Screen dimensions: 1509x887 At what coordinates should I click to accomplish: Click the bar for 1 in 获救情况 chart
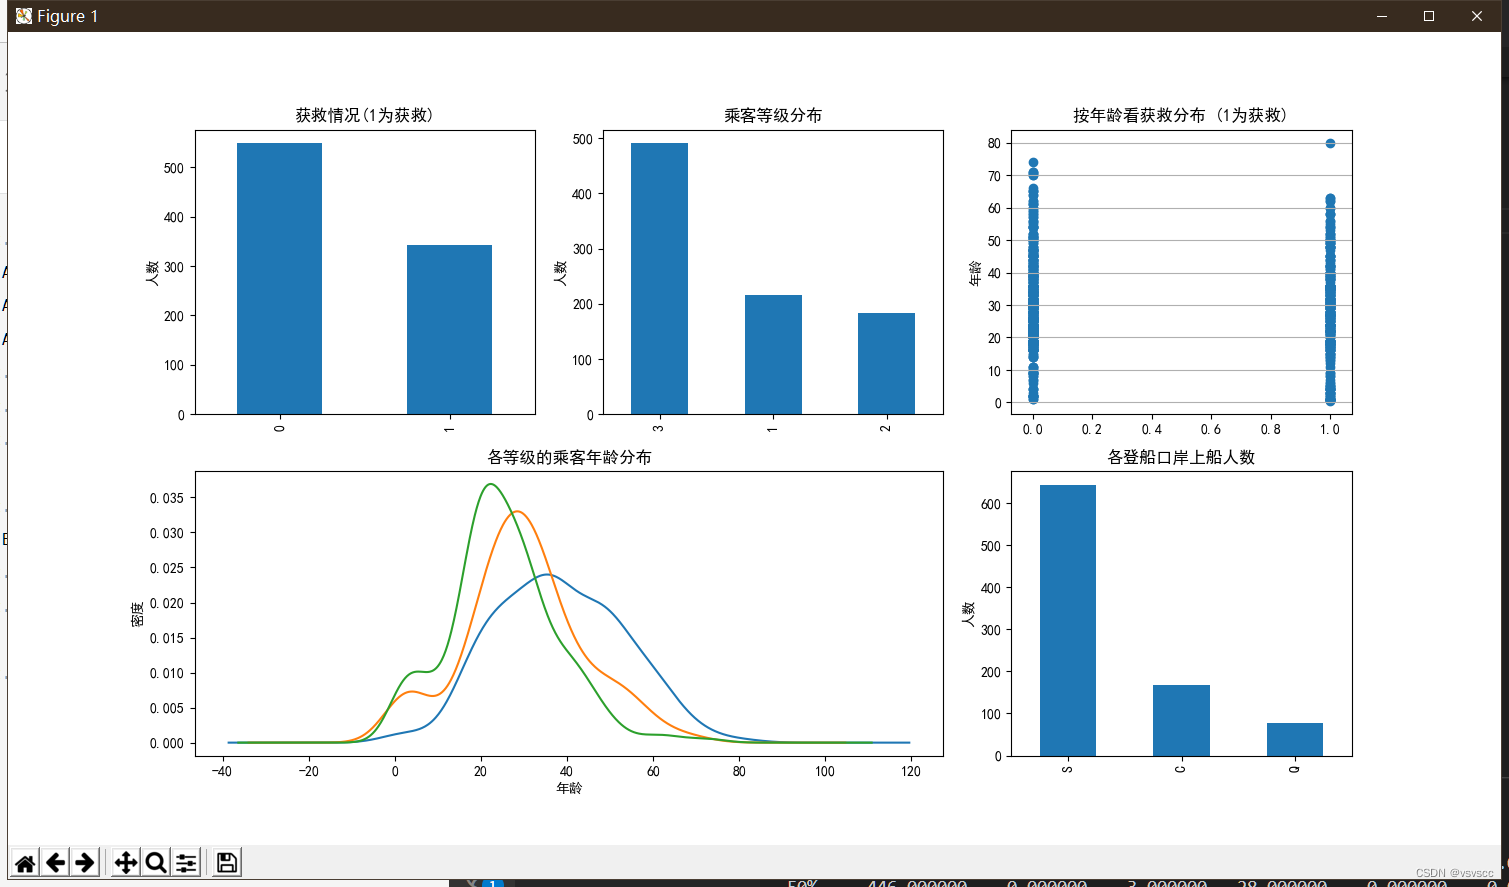click(x=449, y=330)
